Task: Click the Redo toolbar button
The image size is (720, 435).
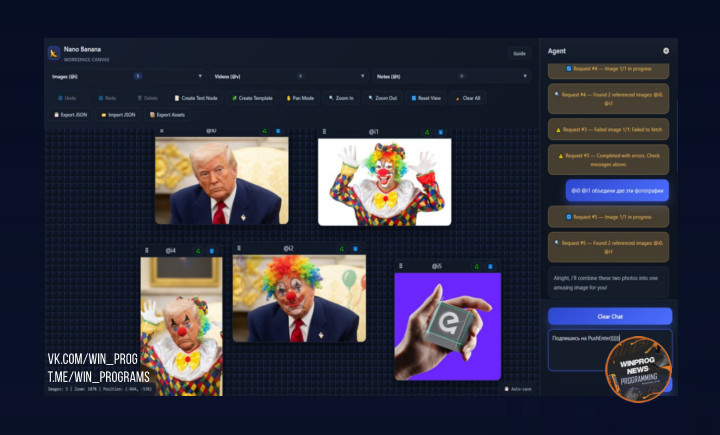Action: (x=107, y=98)
